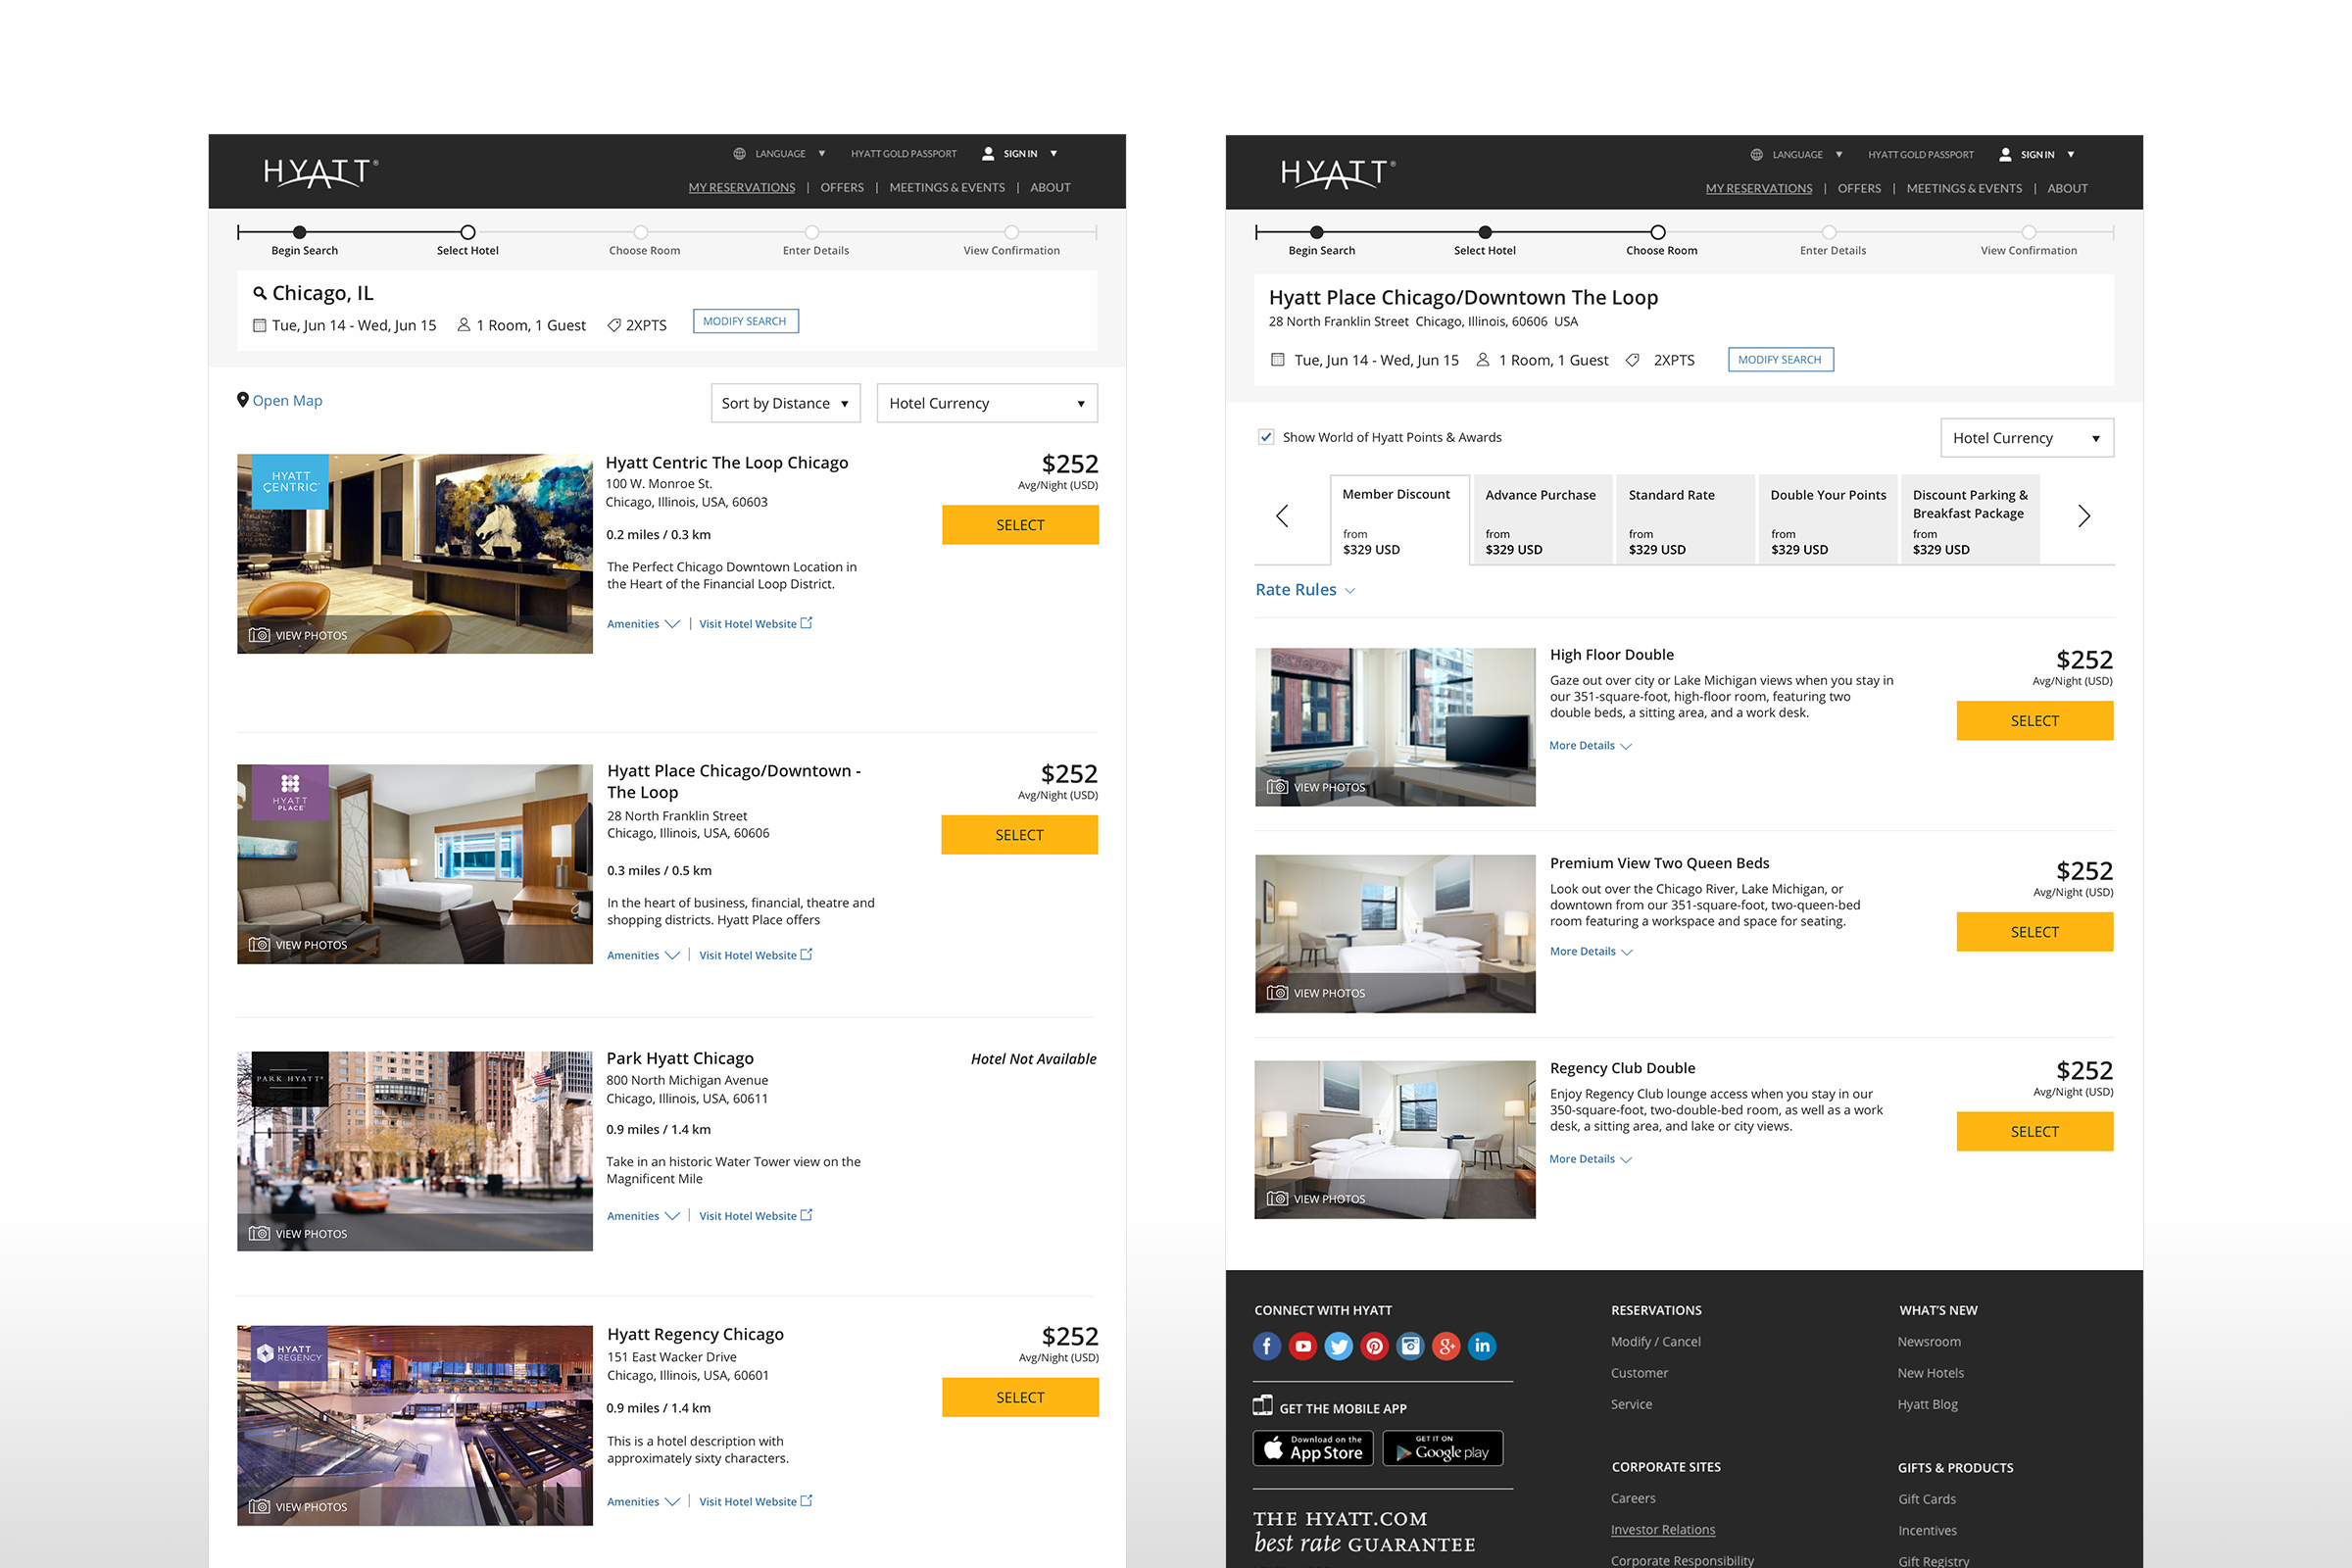Open Gift Cards footer link

click(x=1927, y=1499)
